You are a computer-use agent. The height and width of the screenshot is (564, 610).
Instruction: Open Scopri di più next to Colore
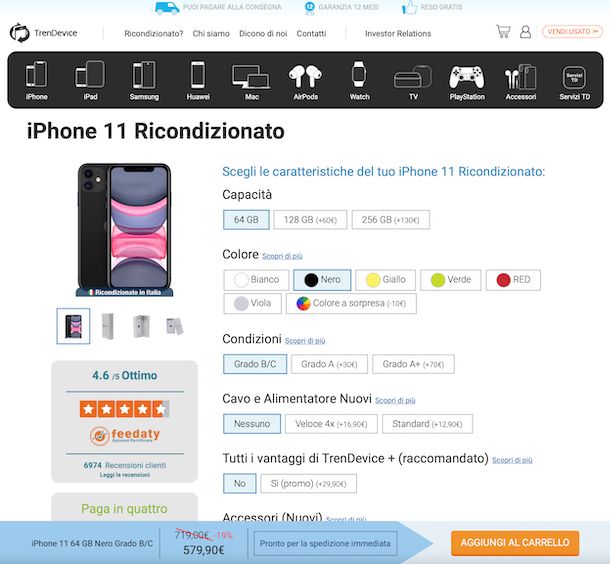[x=282, y=256]
